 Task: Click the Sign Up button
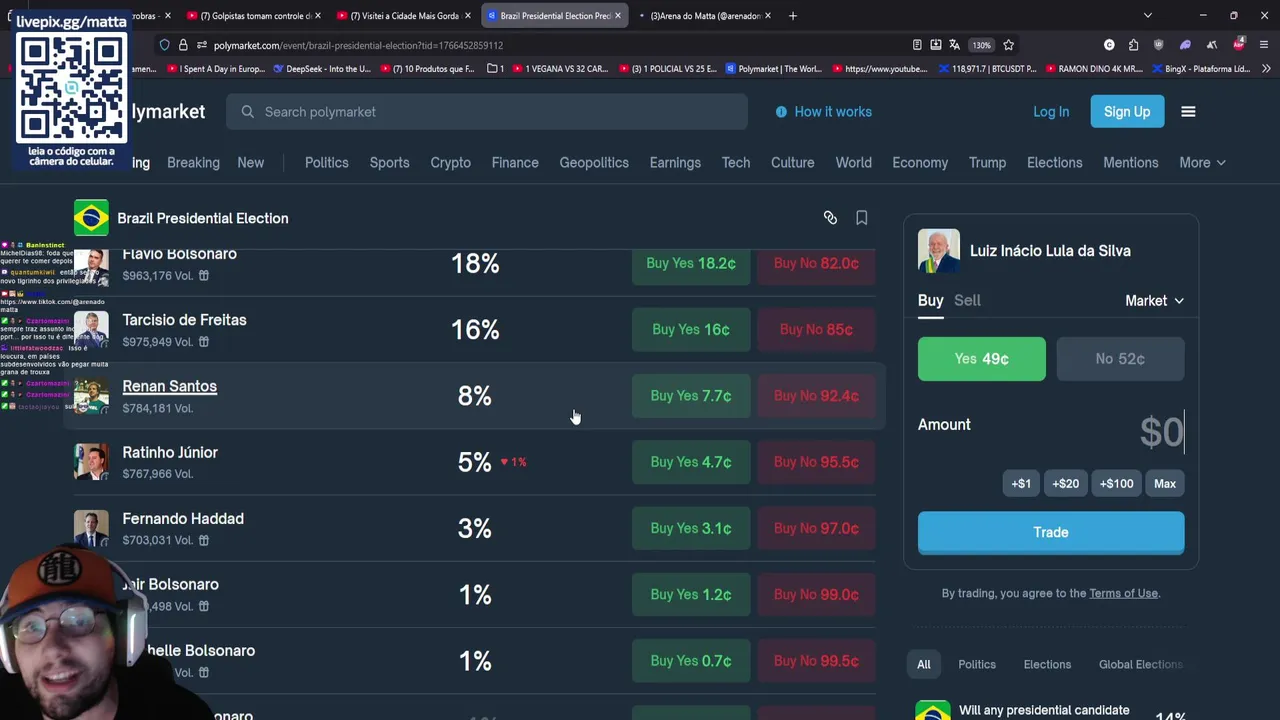(x=1127, y=112)
